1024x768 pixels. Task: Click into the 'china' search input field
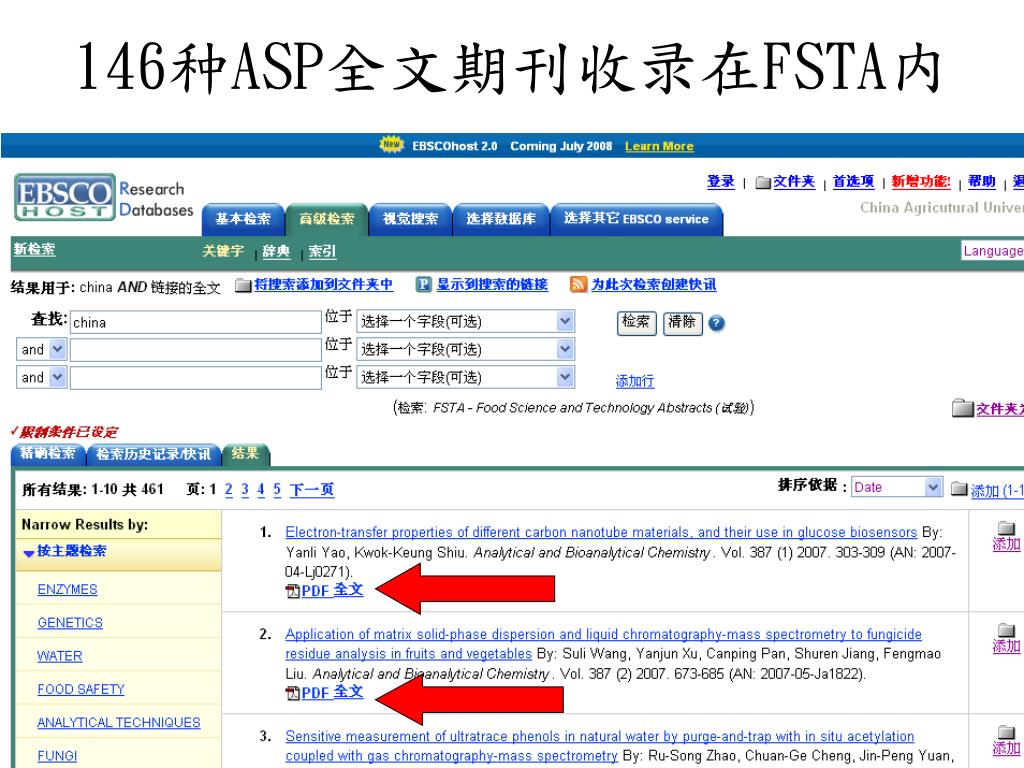pos(195,322)
